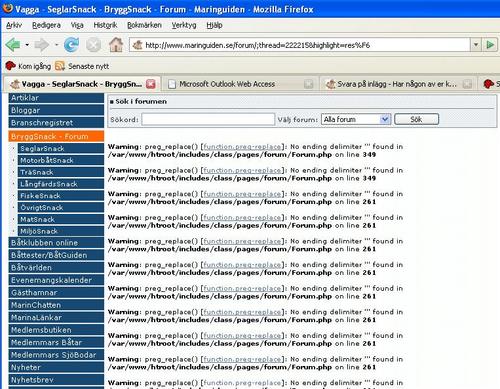Screen dimensions: 500x389
Task: Click the Sök button
Action: 416,119
